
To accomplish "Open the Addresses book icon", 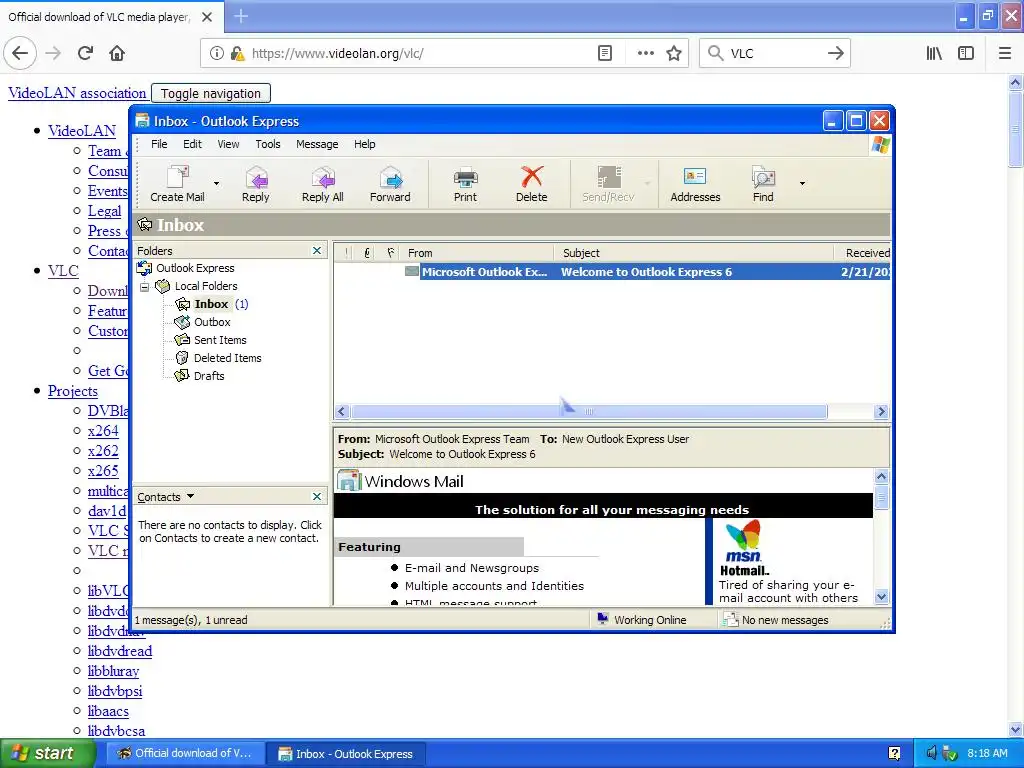I will tap(695, 184).
